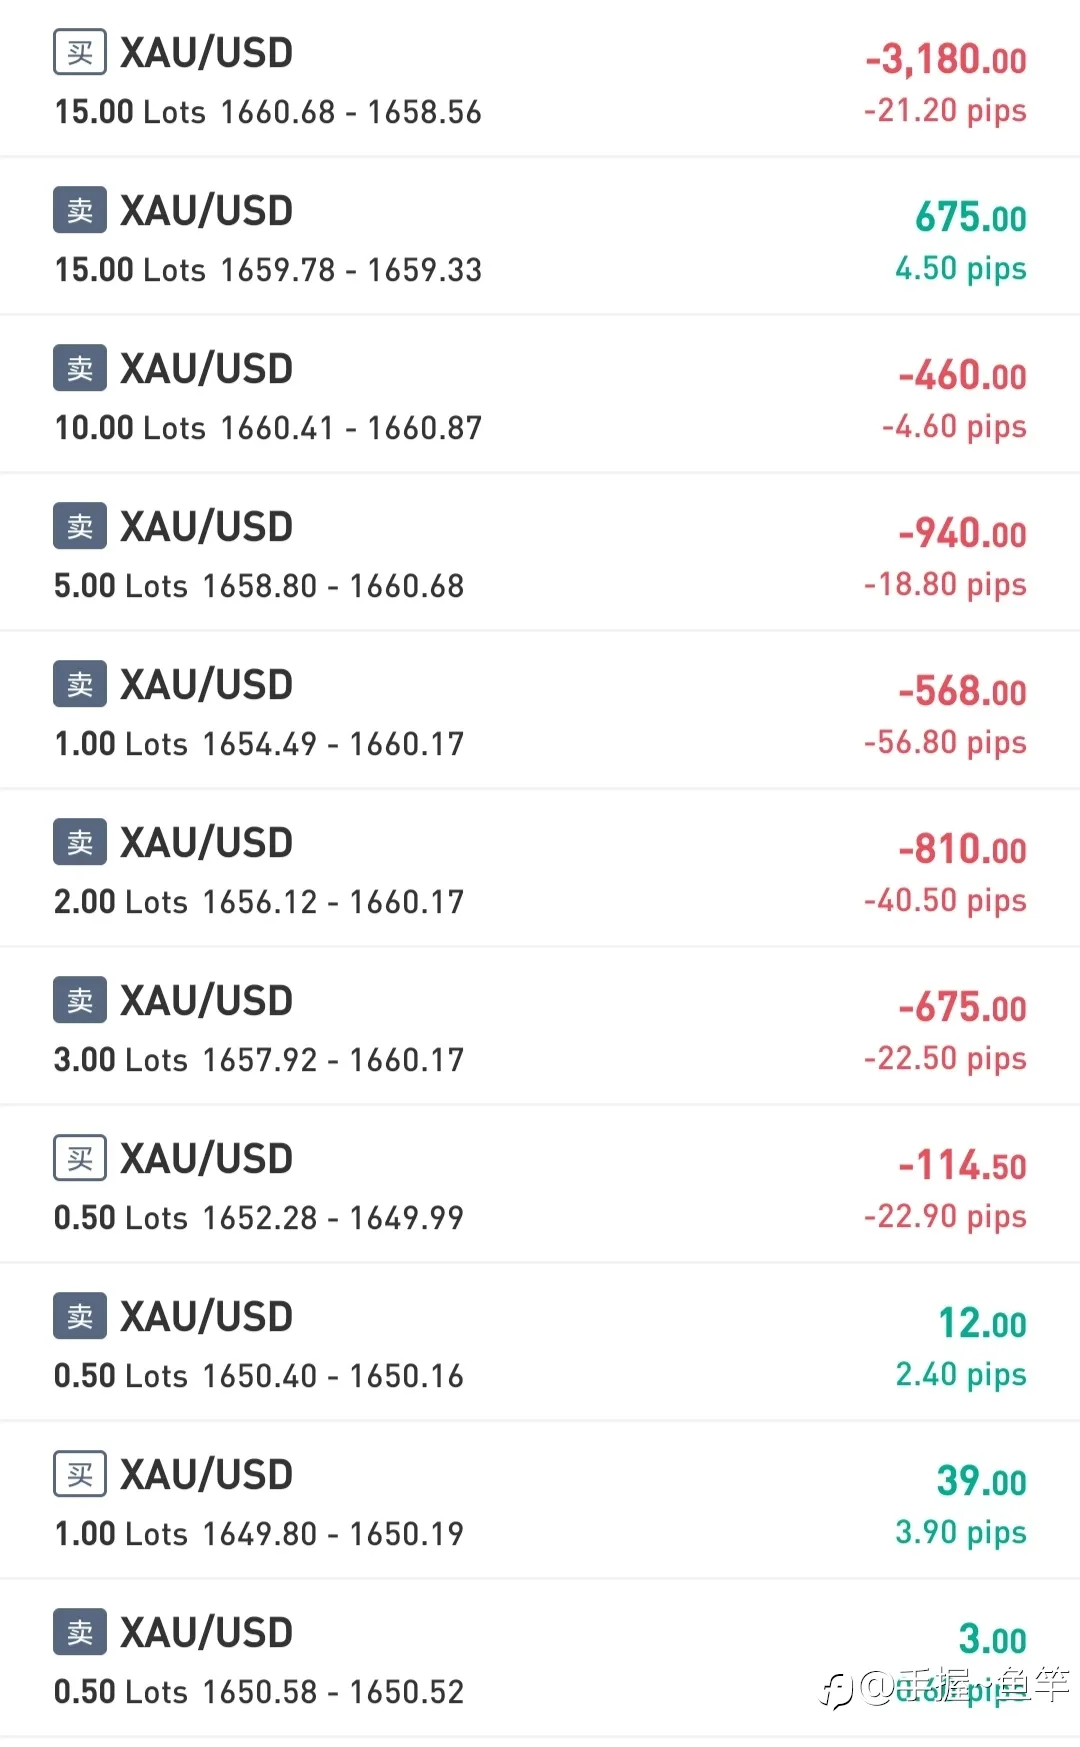Tap the watermark in the bottom corner
This screenshot has width=1080, height=1747.
(945, 1686)
